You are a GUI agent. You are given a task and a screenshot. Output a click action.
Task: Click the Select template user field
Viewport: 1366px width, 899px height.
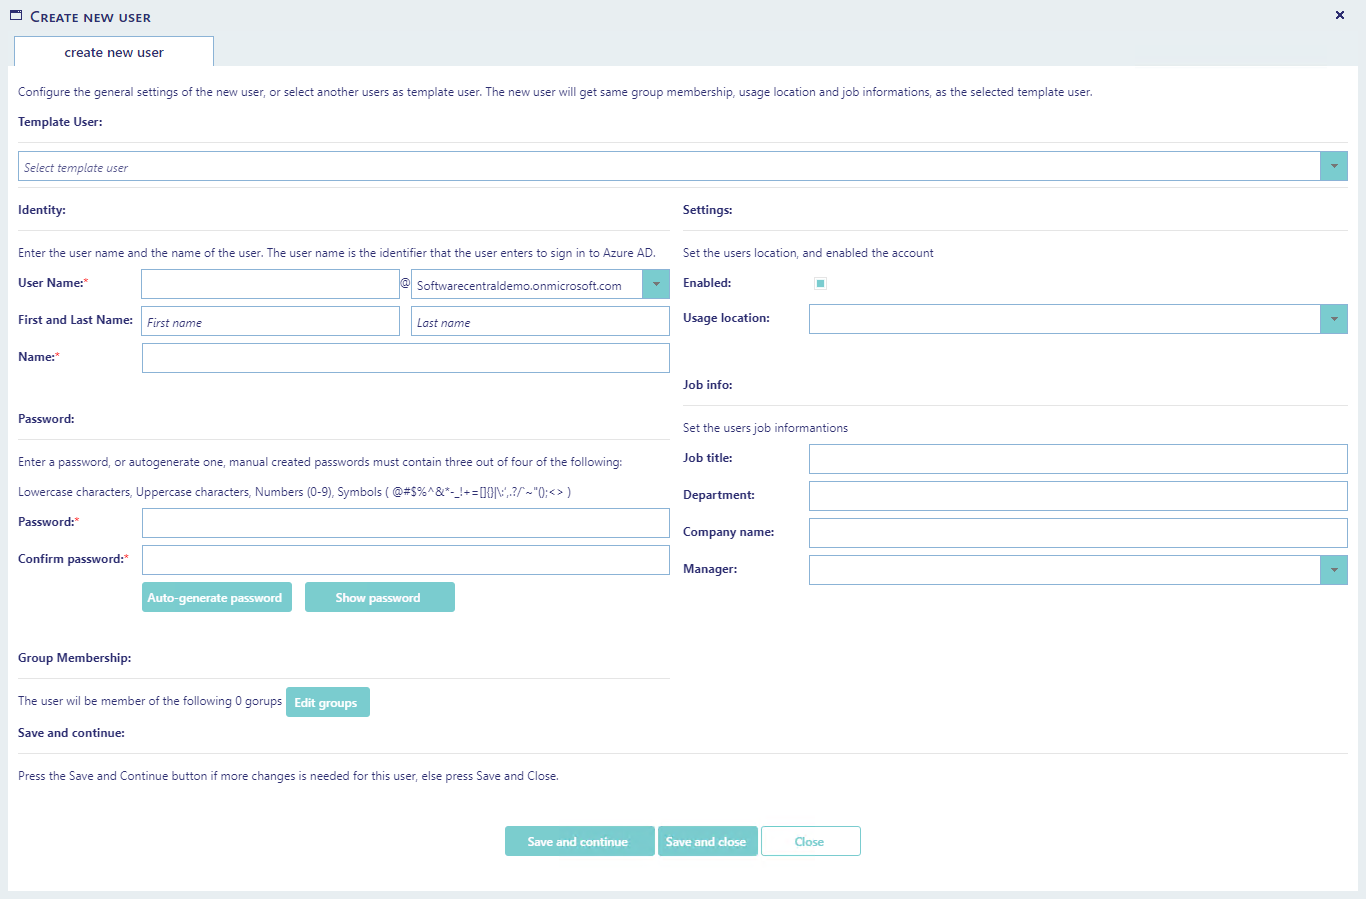pos(669,166)
